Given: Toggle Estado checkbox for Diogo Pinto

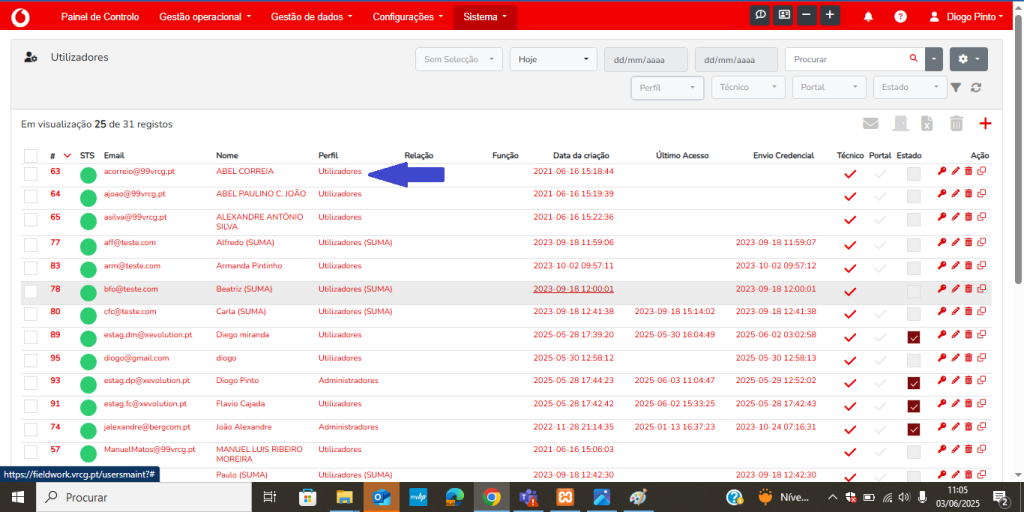Looking at the screenshot, I should coord(914,383).
